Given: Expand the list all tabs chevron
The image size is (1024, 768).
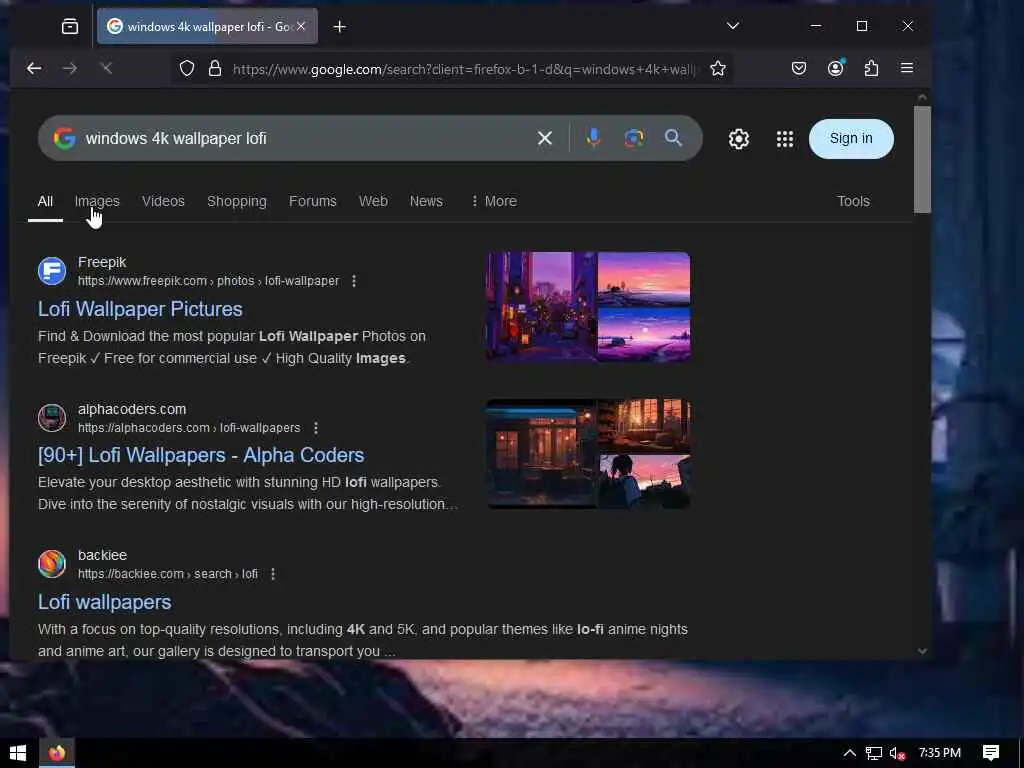Looking at the screenshot, I should tap(733, 26).
